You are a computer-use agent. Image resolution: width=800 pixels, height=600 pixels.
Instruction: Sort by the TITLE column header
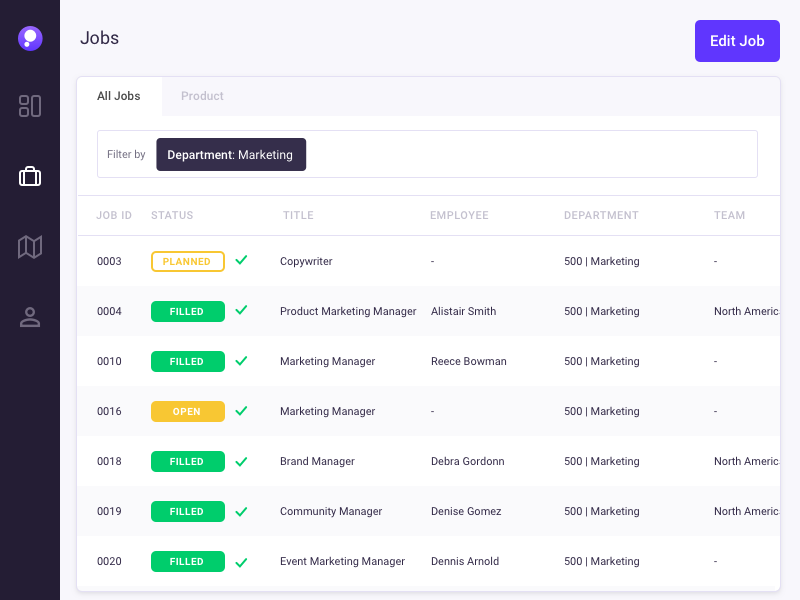pos(298,215)
